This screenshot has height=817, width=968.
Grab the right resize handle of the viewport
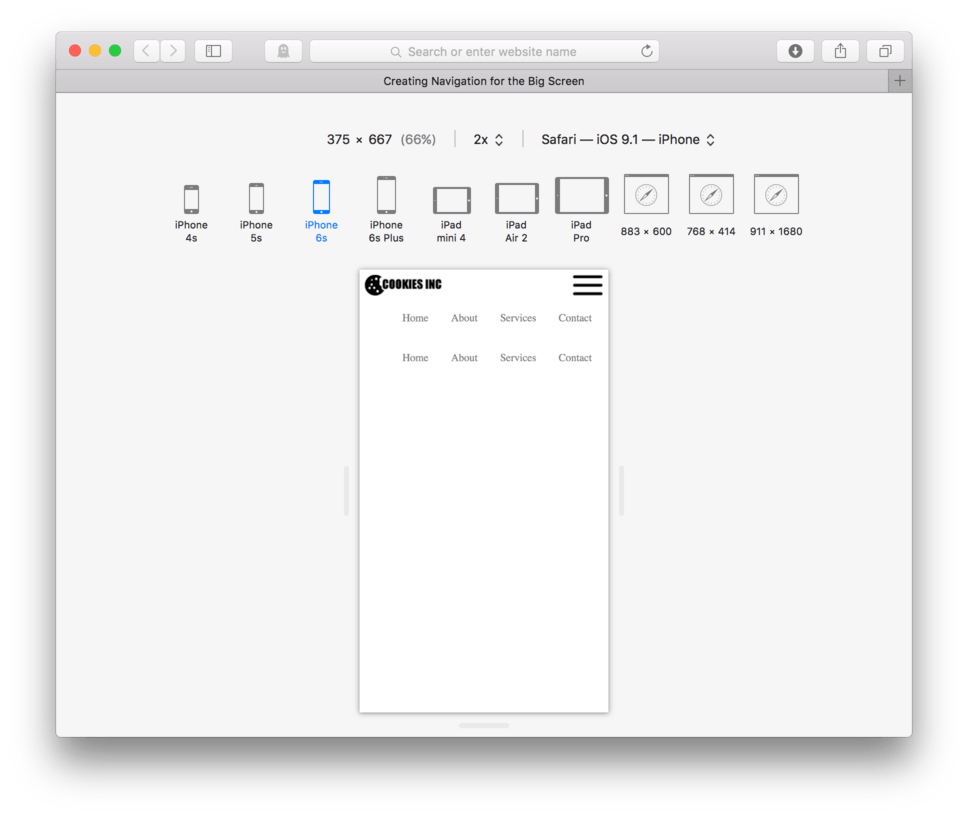(621, 490)
